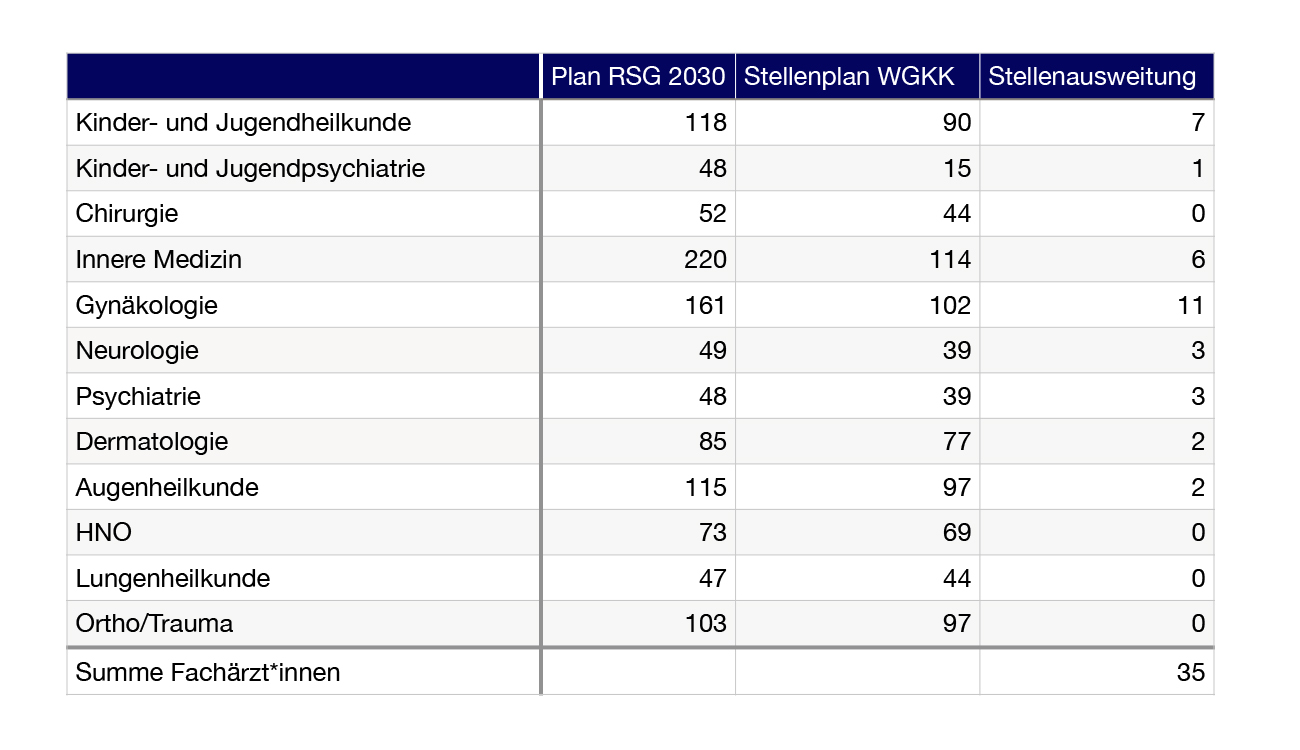Image resolution: width=1300 pixels, height=750 pixels.
Task: Click the HNO row label
Action: click(104, 533)
